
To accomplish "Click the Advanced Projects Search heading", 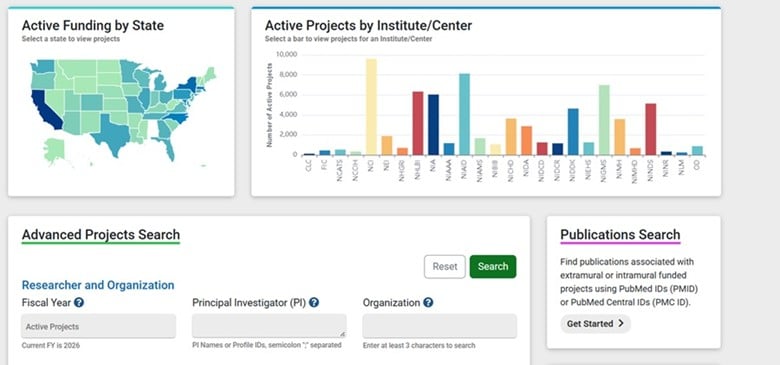I will pyautogui.click(x=101, y=235).
